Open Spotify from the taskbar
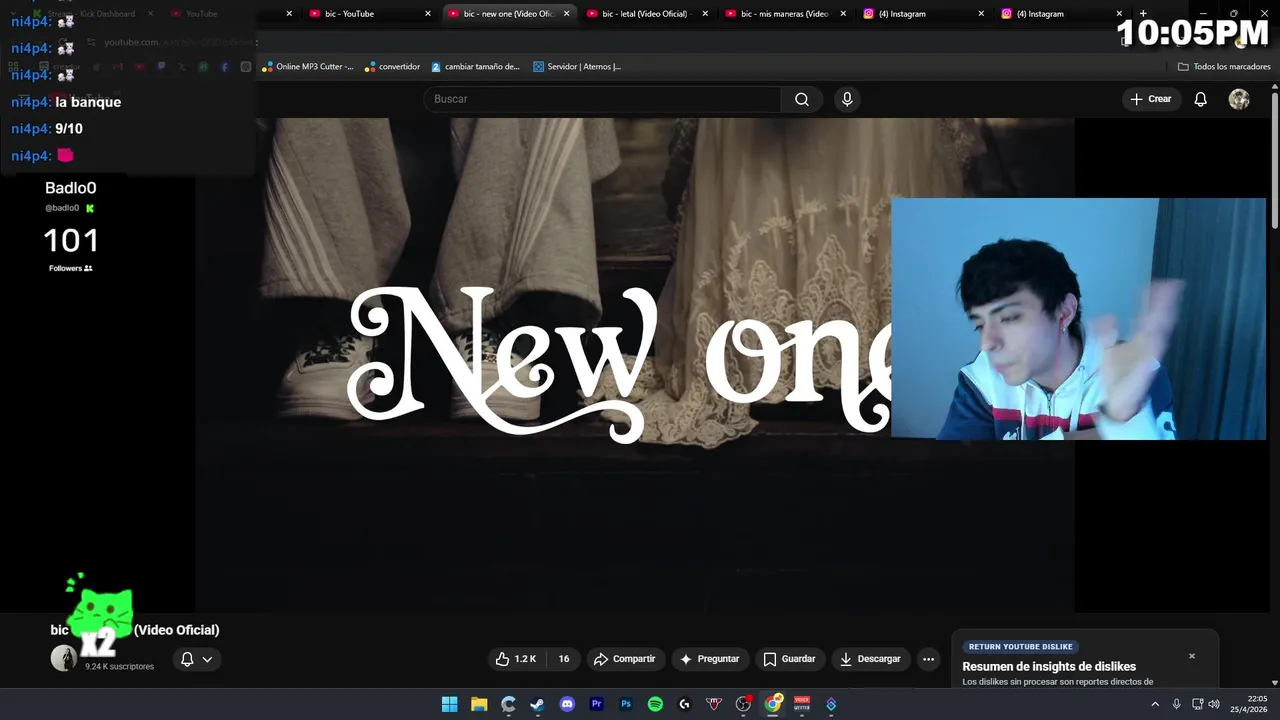This screenshot has height=720, width=1280. pyautogui.click(x=655, y=704)
